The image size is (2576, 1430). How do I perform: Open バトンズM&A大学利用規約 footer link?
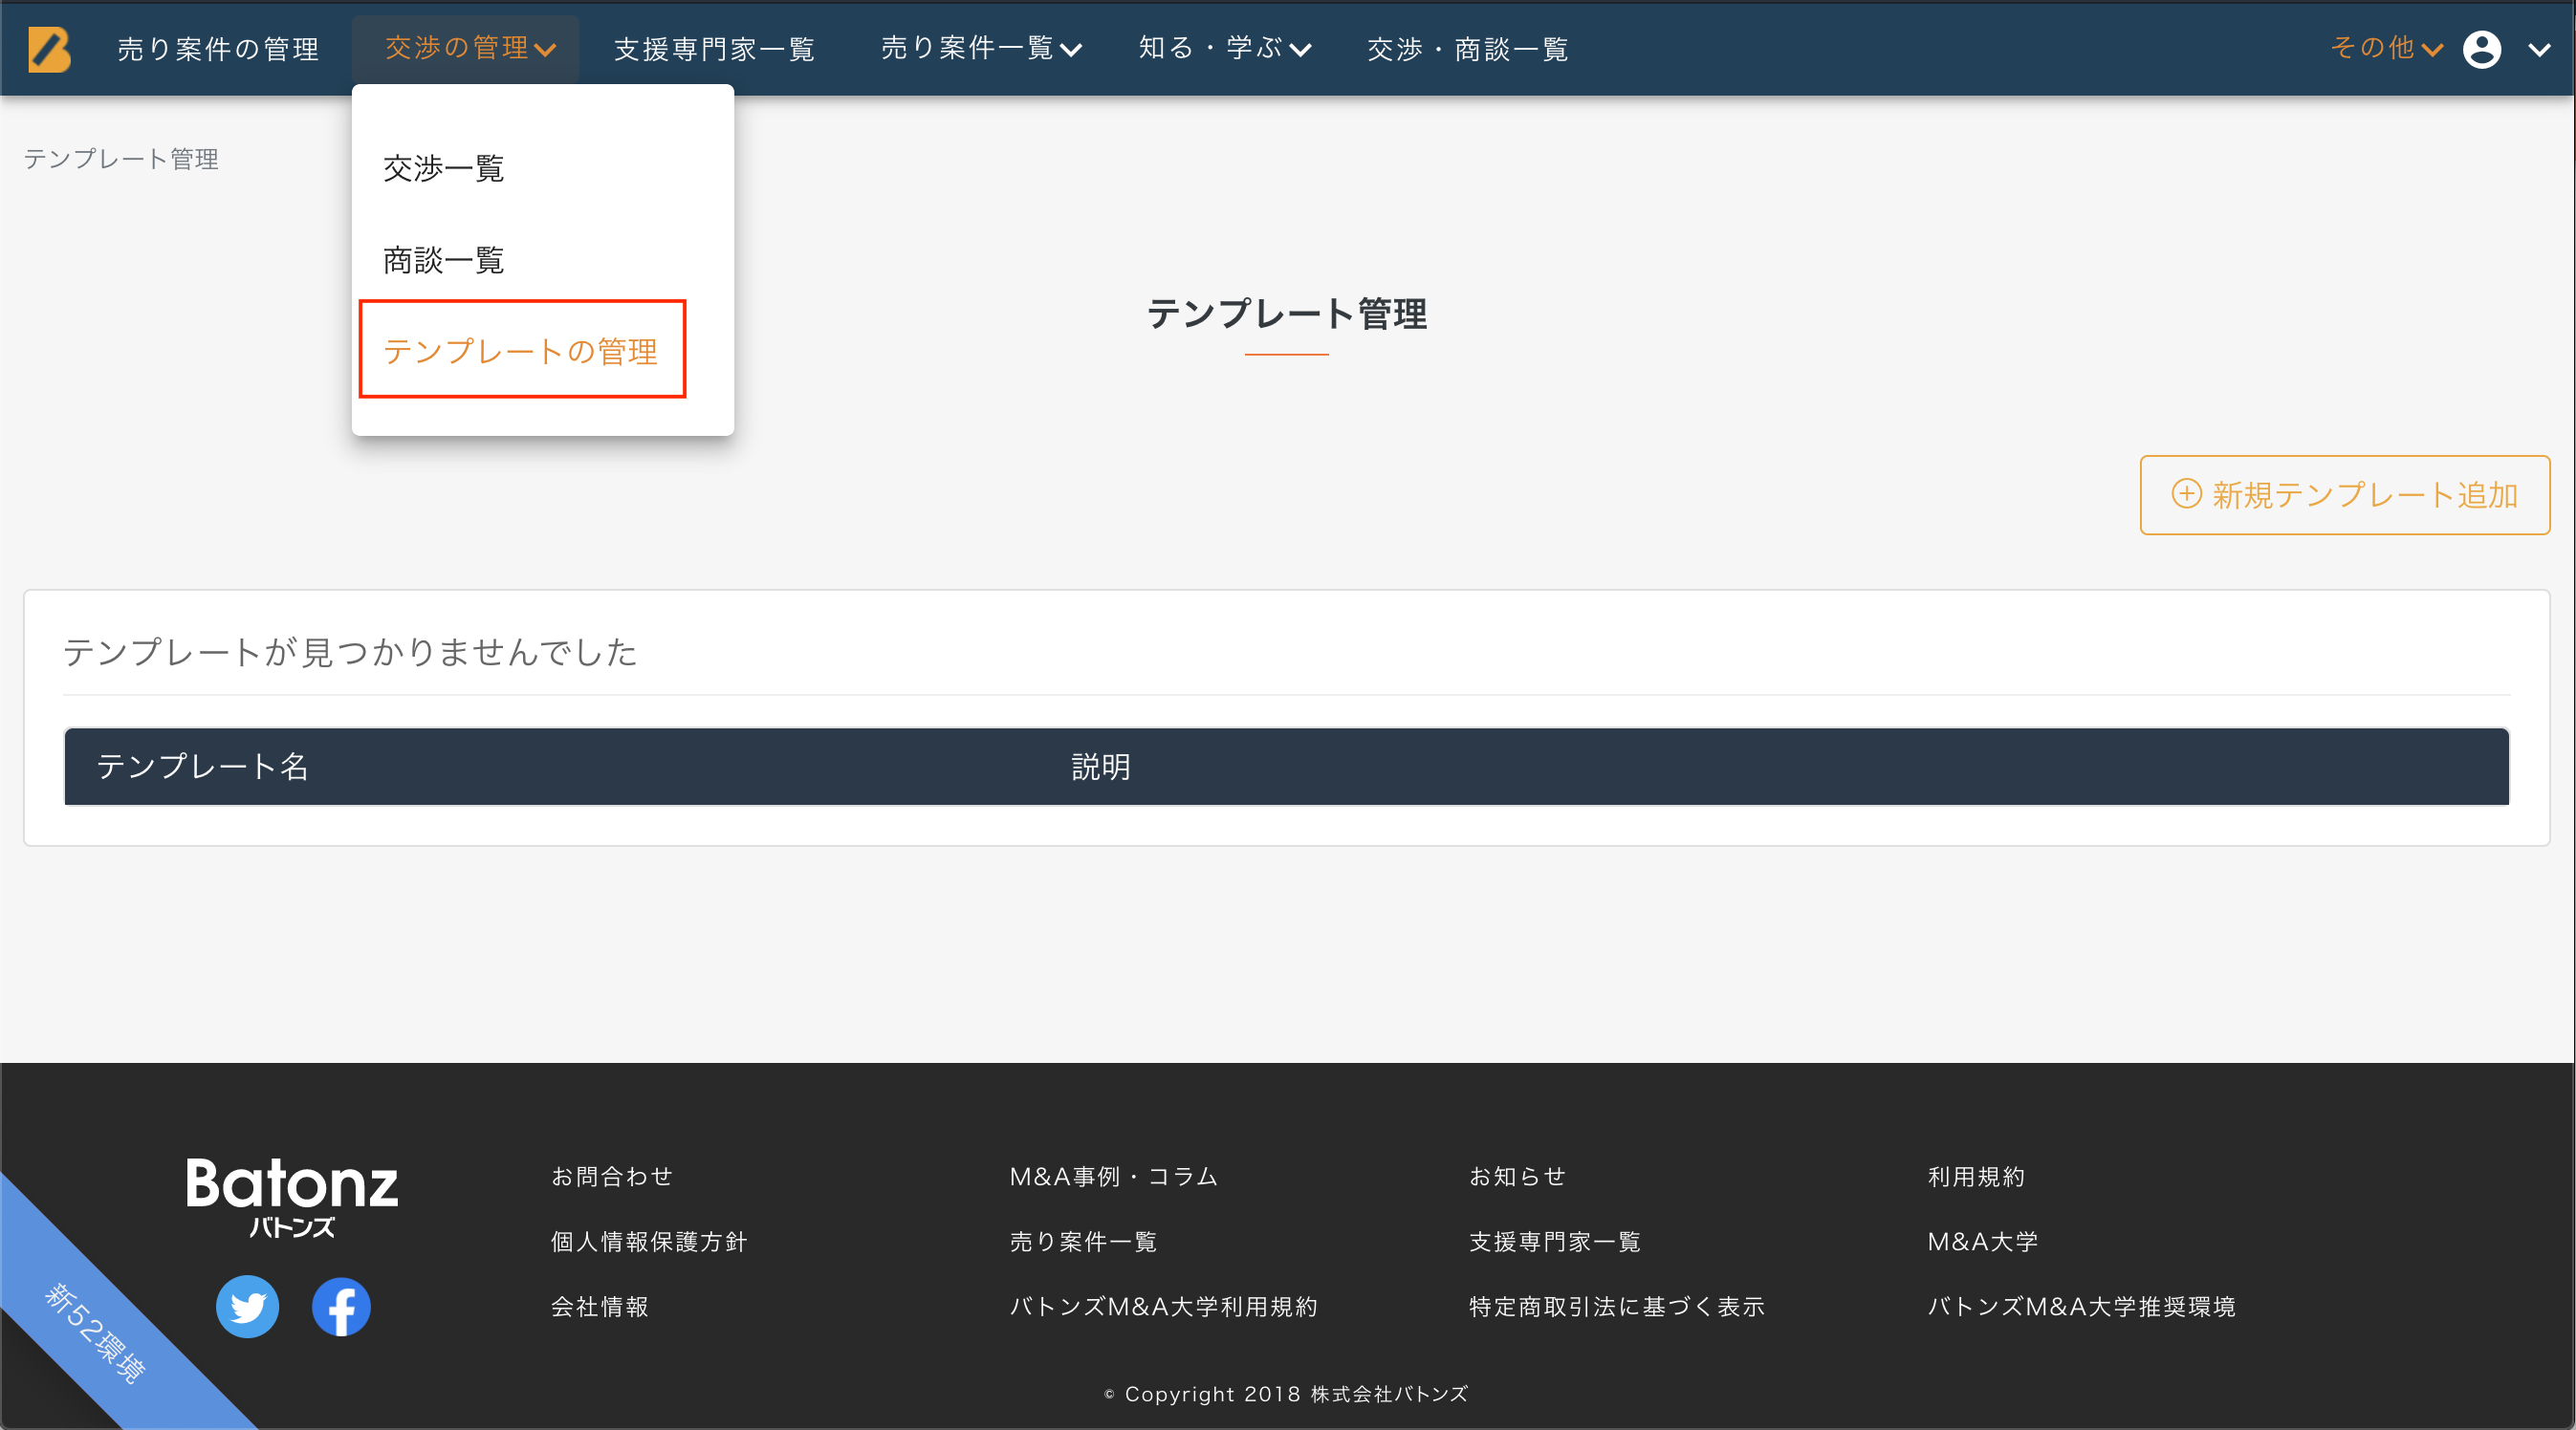point(1163,1307)
